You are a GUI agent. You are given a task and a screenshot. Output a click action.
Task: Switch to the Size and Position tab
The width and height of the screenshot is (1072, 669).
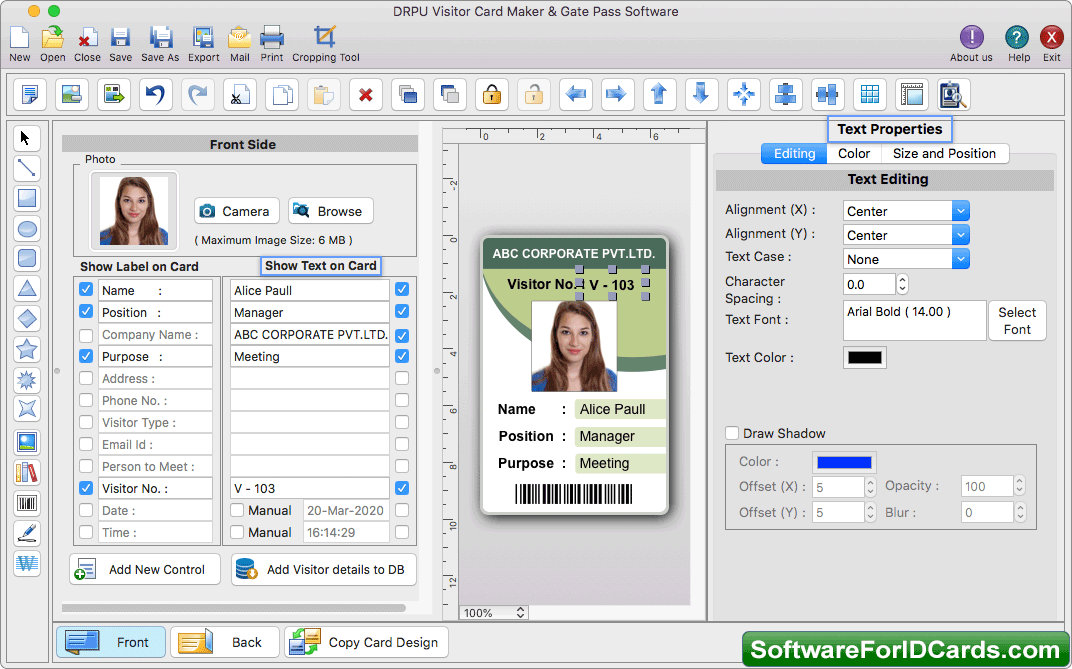(x=944, y=154)
